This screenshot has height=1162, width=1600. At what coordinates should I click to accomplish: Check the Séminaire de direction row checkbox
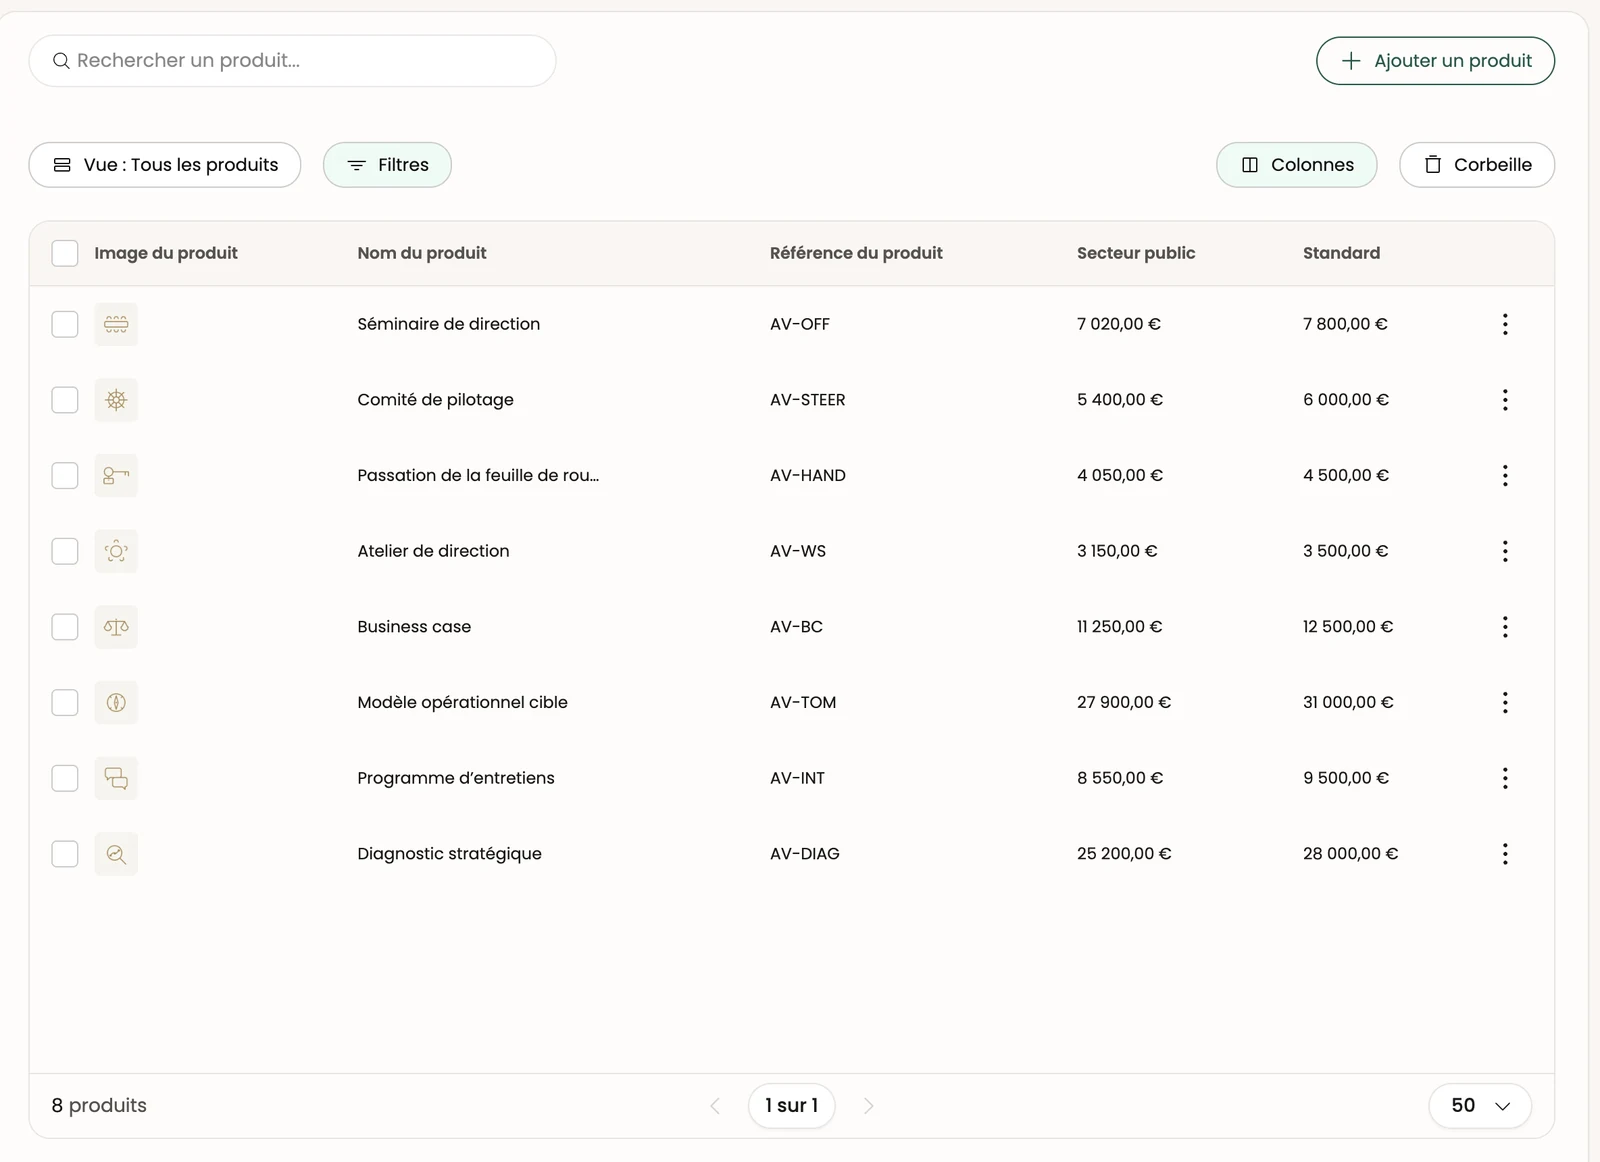point(65,324)
